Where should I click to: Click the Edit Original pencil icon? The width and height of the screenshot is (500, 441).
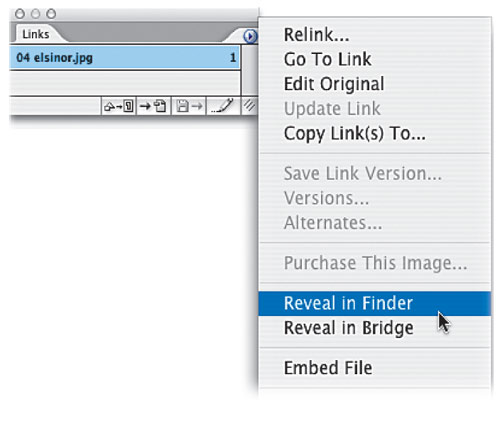(223, 106)
